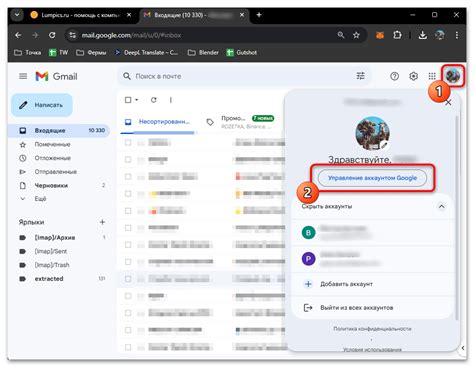View site information icon in address bar

tap(72, 35)
